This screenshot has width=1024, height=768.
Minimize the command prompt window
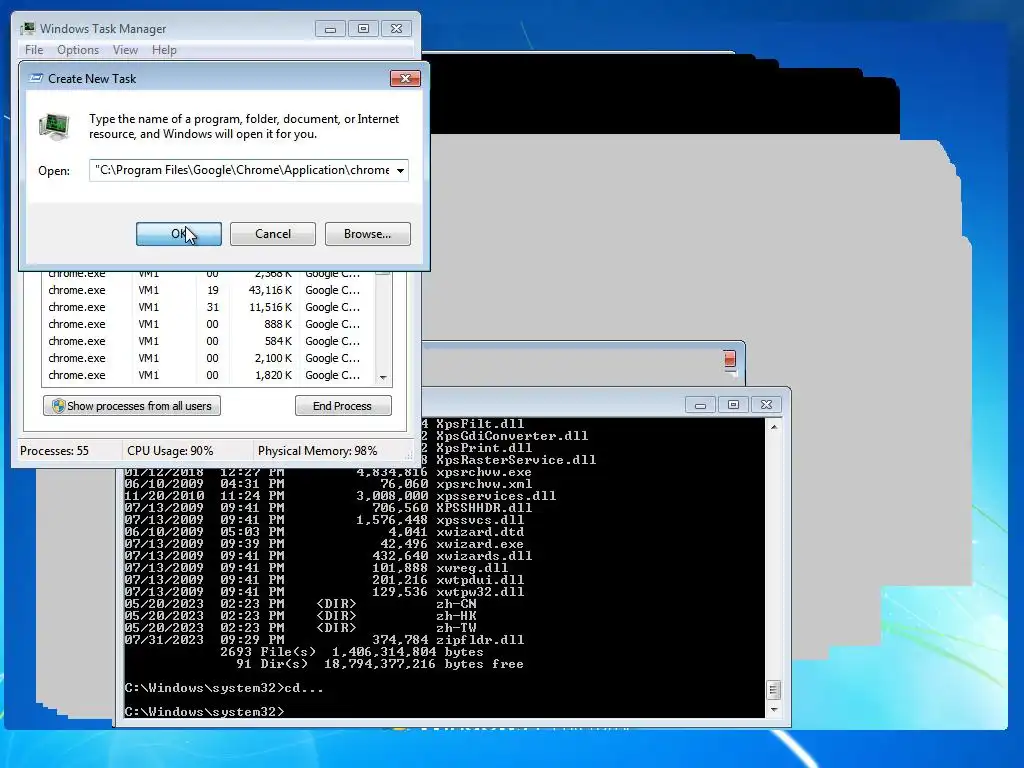(x=700, y=405)
